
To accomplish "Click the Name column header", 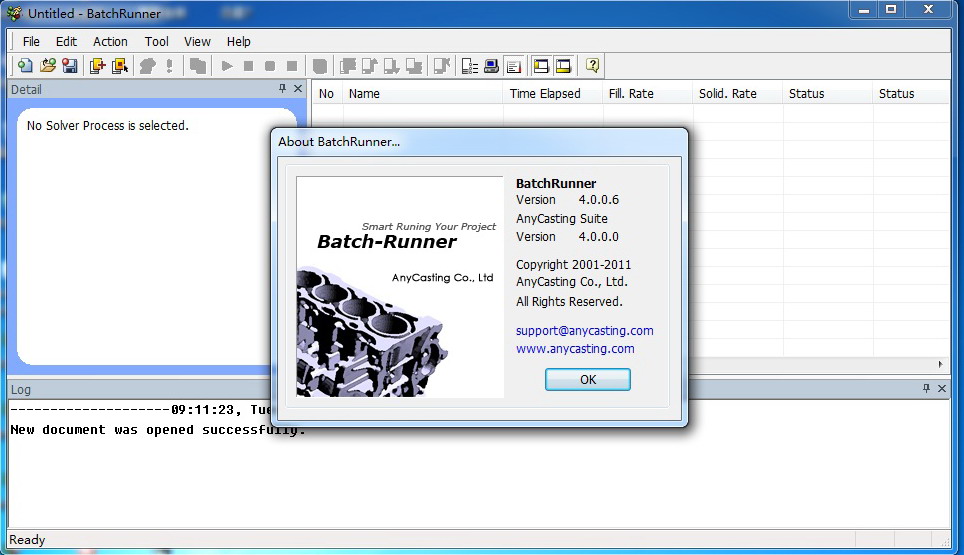I will tap(422, 93).
